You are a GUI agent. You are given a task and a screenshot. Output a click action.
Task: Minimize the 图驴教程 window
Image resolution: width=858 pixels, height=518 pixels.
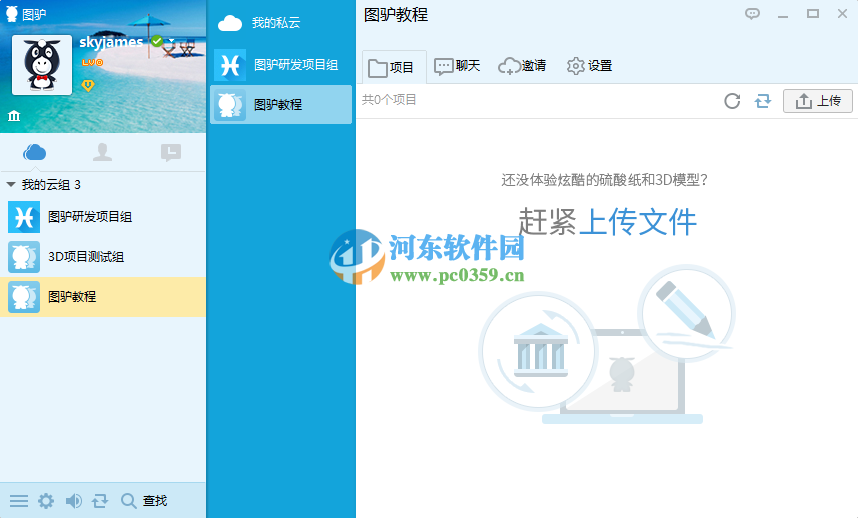783,15
